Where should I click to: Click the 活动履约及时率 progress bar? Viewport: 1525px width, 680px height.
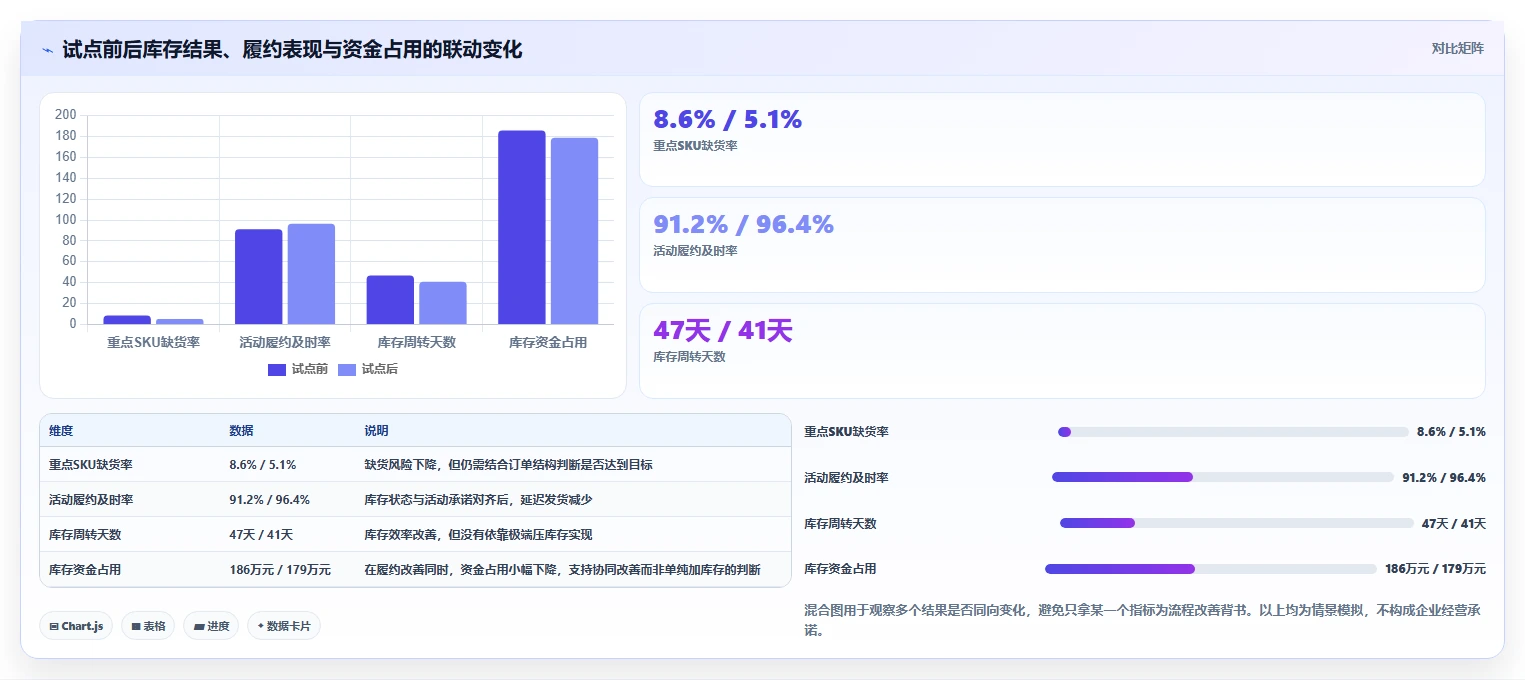click(1222, 477)
